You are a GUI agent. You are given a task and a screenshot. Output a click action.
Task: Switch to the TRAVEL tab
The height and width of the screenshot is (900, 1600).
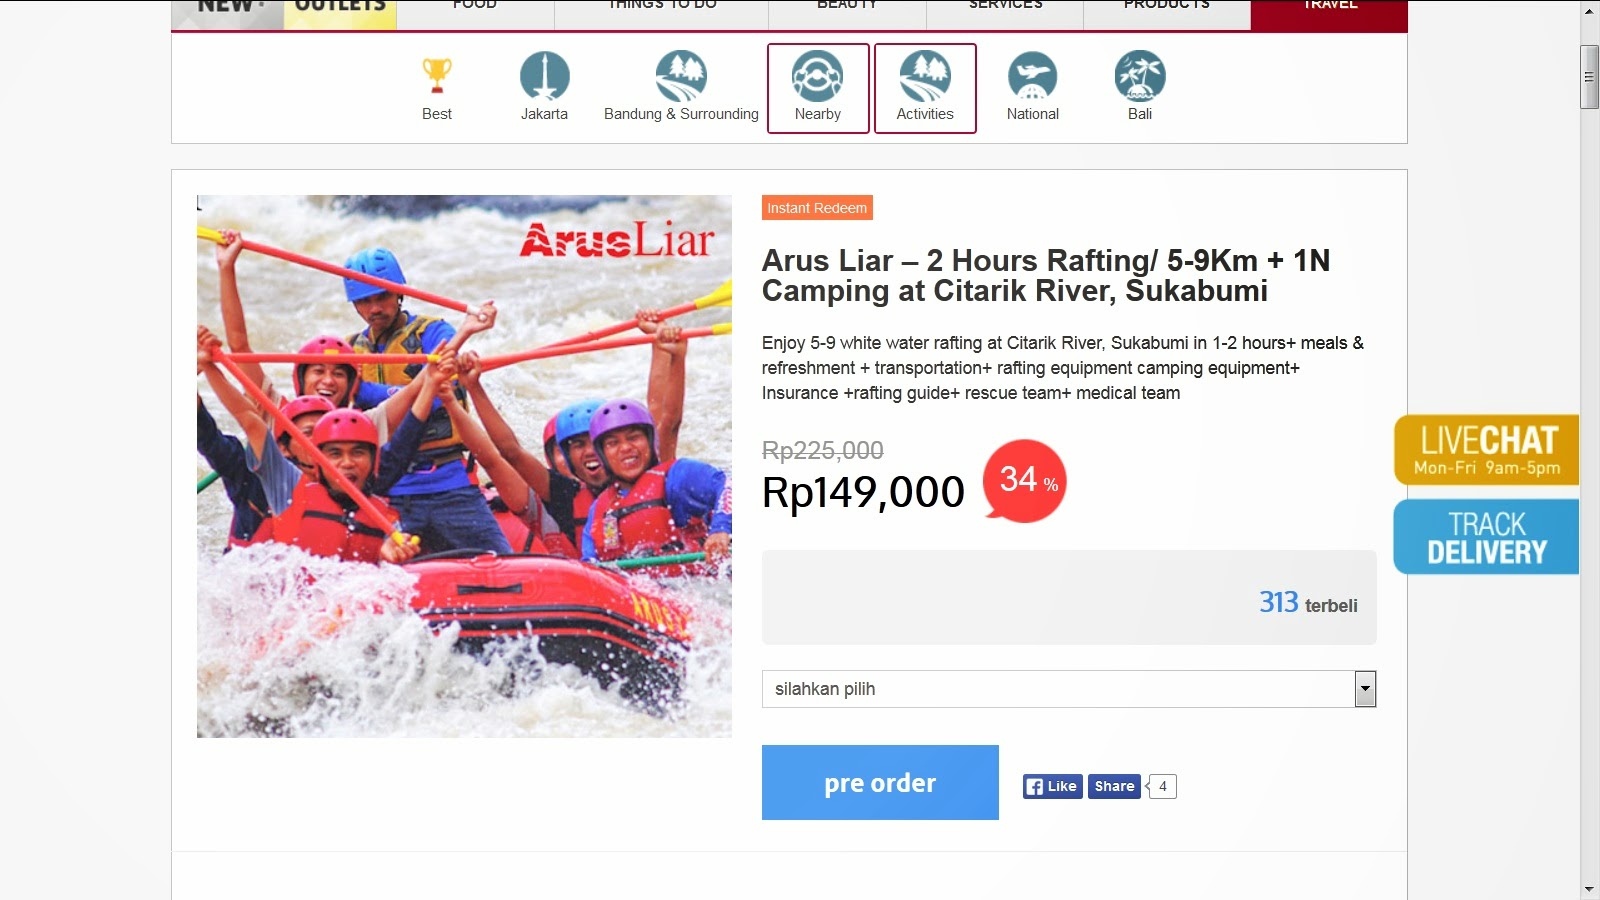(1329, 8)
